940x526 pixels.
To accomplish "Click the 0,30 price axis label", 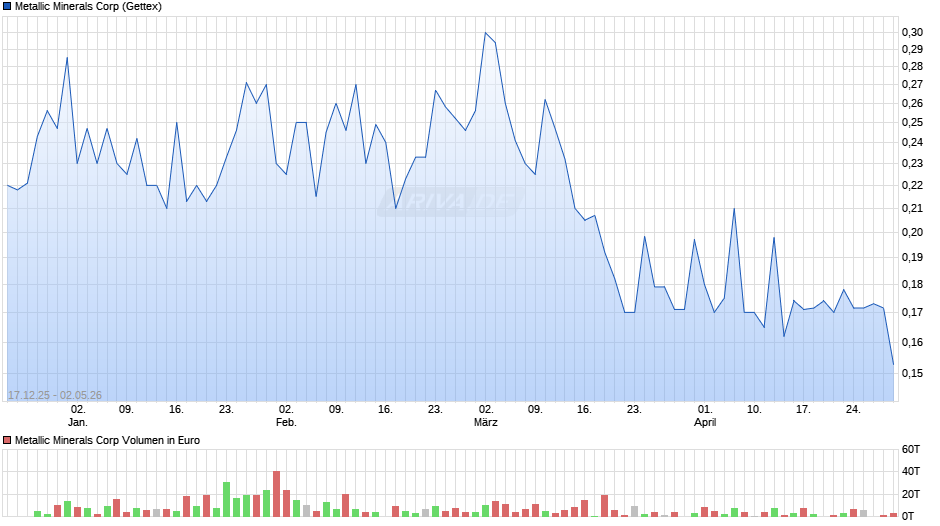I will pos(912,32).
